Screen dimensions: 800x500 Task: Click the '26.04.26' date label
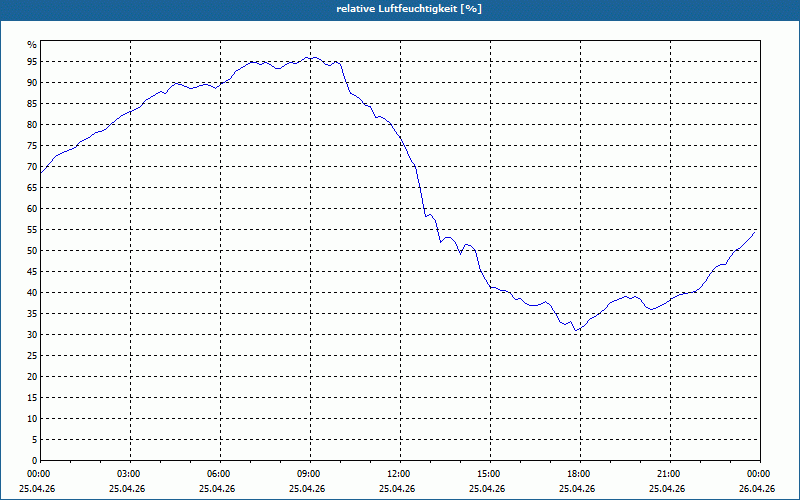coord(758,489)
